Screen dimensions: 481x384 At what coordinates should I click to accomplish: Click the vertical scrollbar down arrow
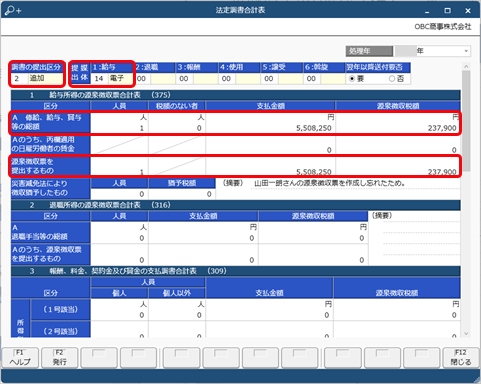pos(466,333)
